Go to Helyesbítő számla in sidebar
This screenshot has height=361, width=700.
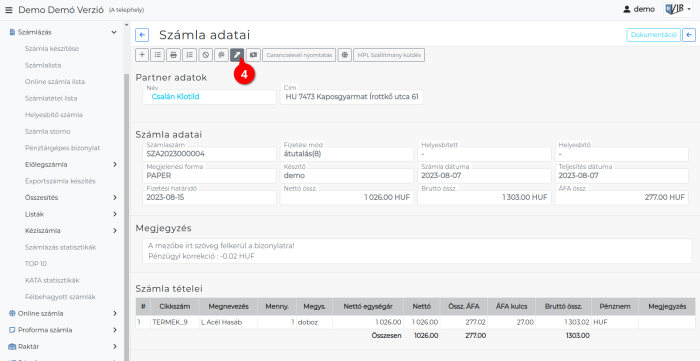[x=54, y=115]
